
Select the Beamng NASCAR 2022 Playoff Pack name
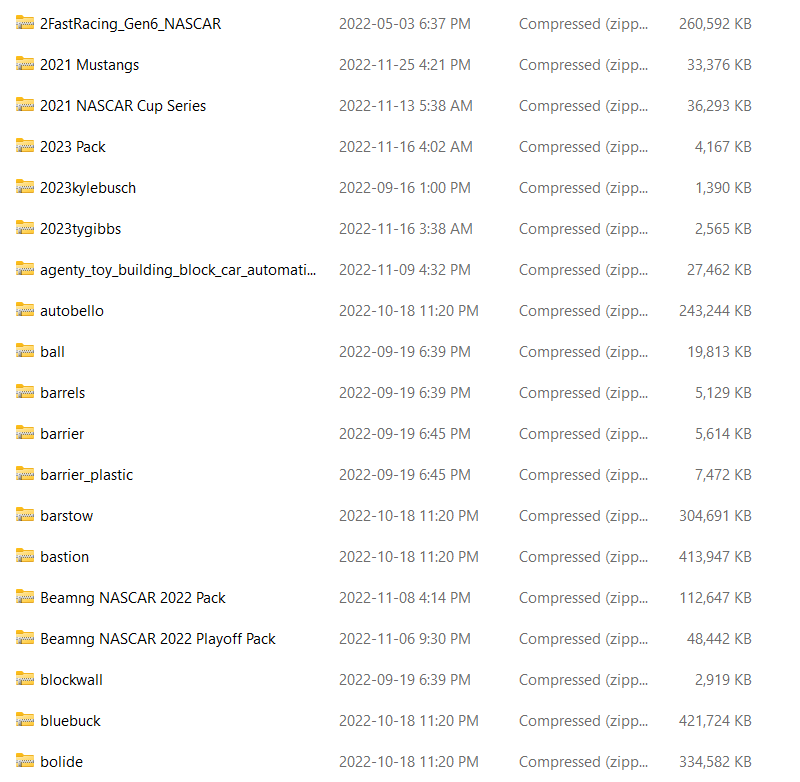[158, 639]
